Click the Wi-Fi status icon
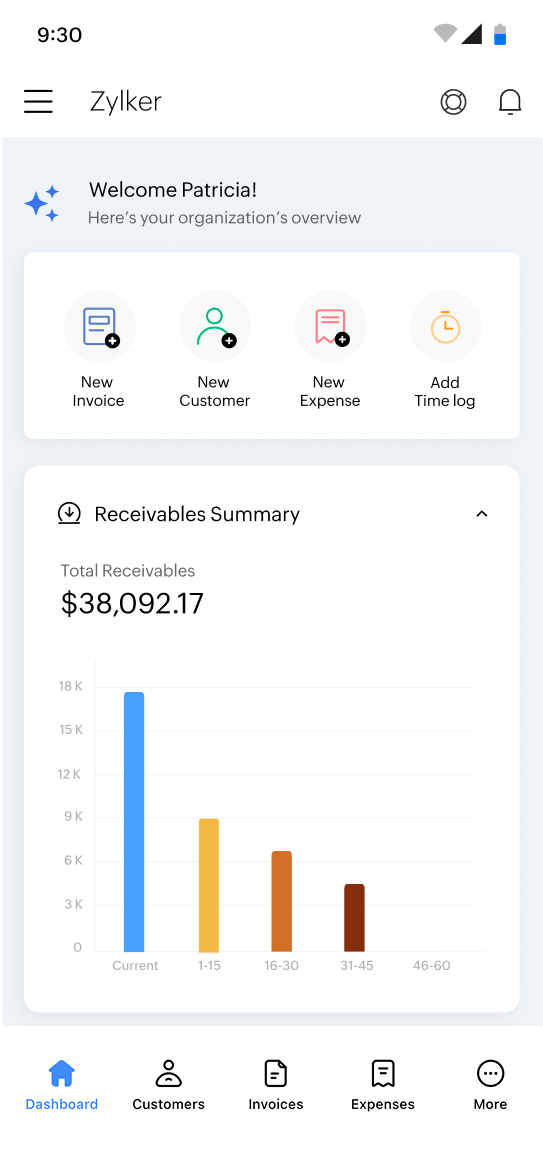543x1172 pixels. (x=445, y=34)
